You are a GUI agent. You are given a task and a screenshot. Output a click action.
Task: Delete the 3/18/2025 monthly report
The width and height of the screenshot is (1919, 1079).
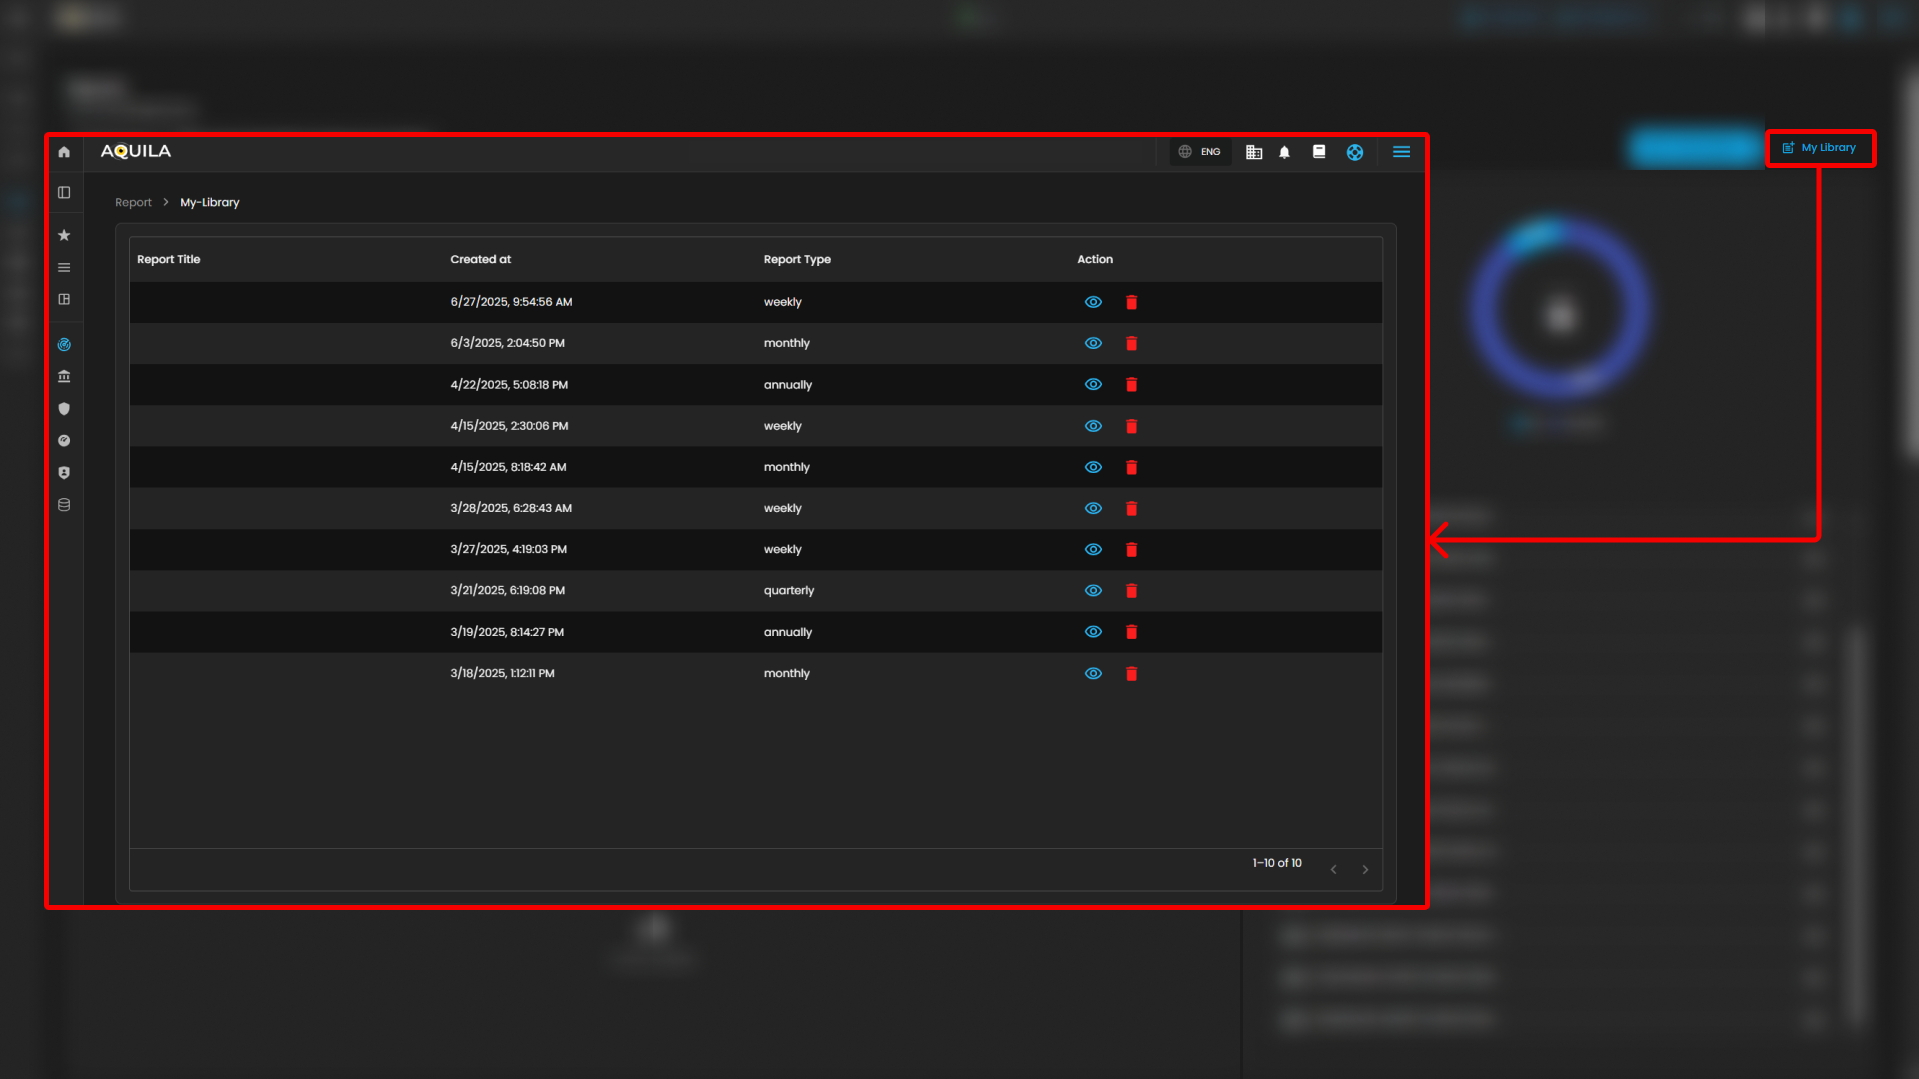(1131, 674)
